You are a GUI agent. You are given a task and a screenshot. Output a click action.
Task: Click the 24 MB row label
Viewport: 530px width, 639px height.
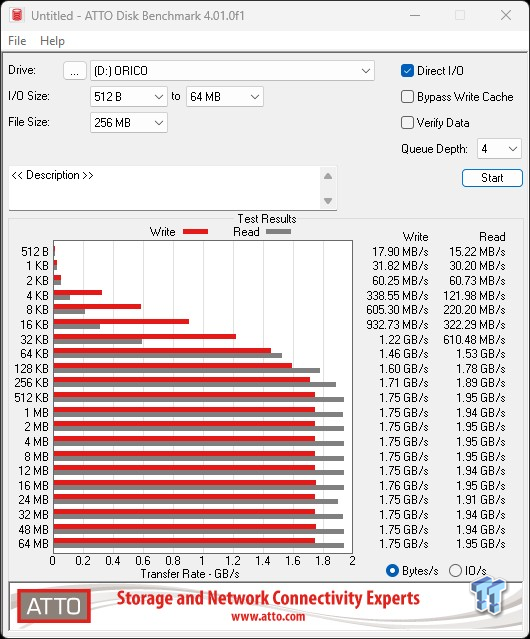click(33, 500)
